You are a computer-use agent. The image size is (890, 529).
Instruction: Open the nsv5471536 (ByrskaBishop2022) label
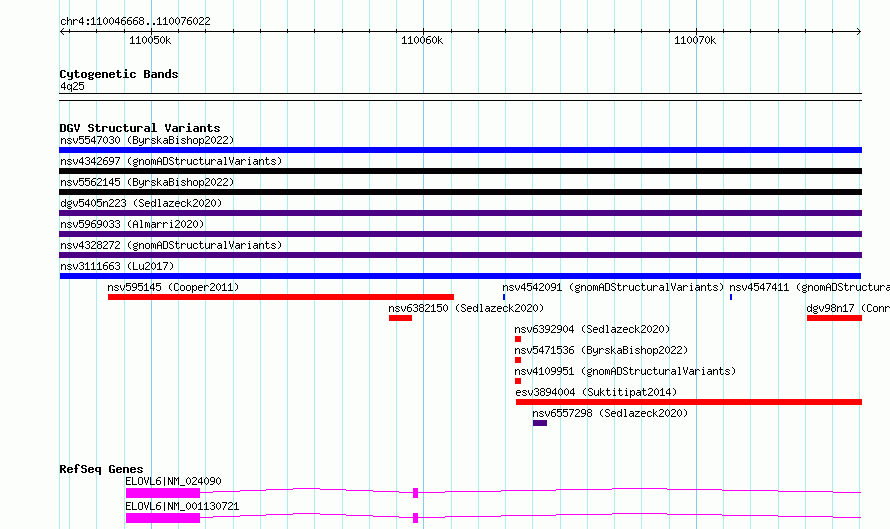coord(601,350)
